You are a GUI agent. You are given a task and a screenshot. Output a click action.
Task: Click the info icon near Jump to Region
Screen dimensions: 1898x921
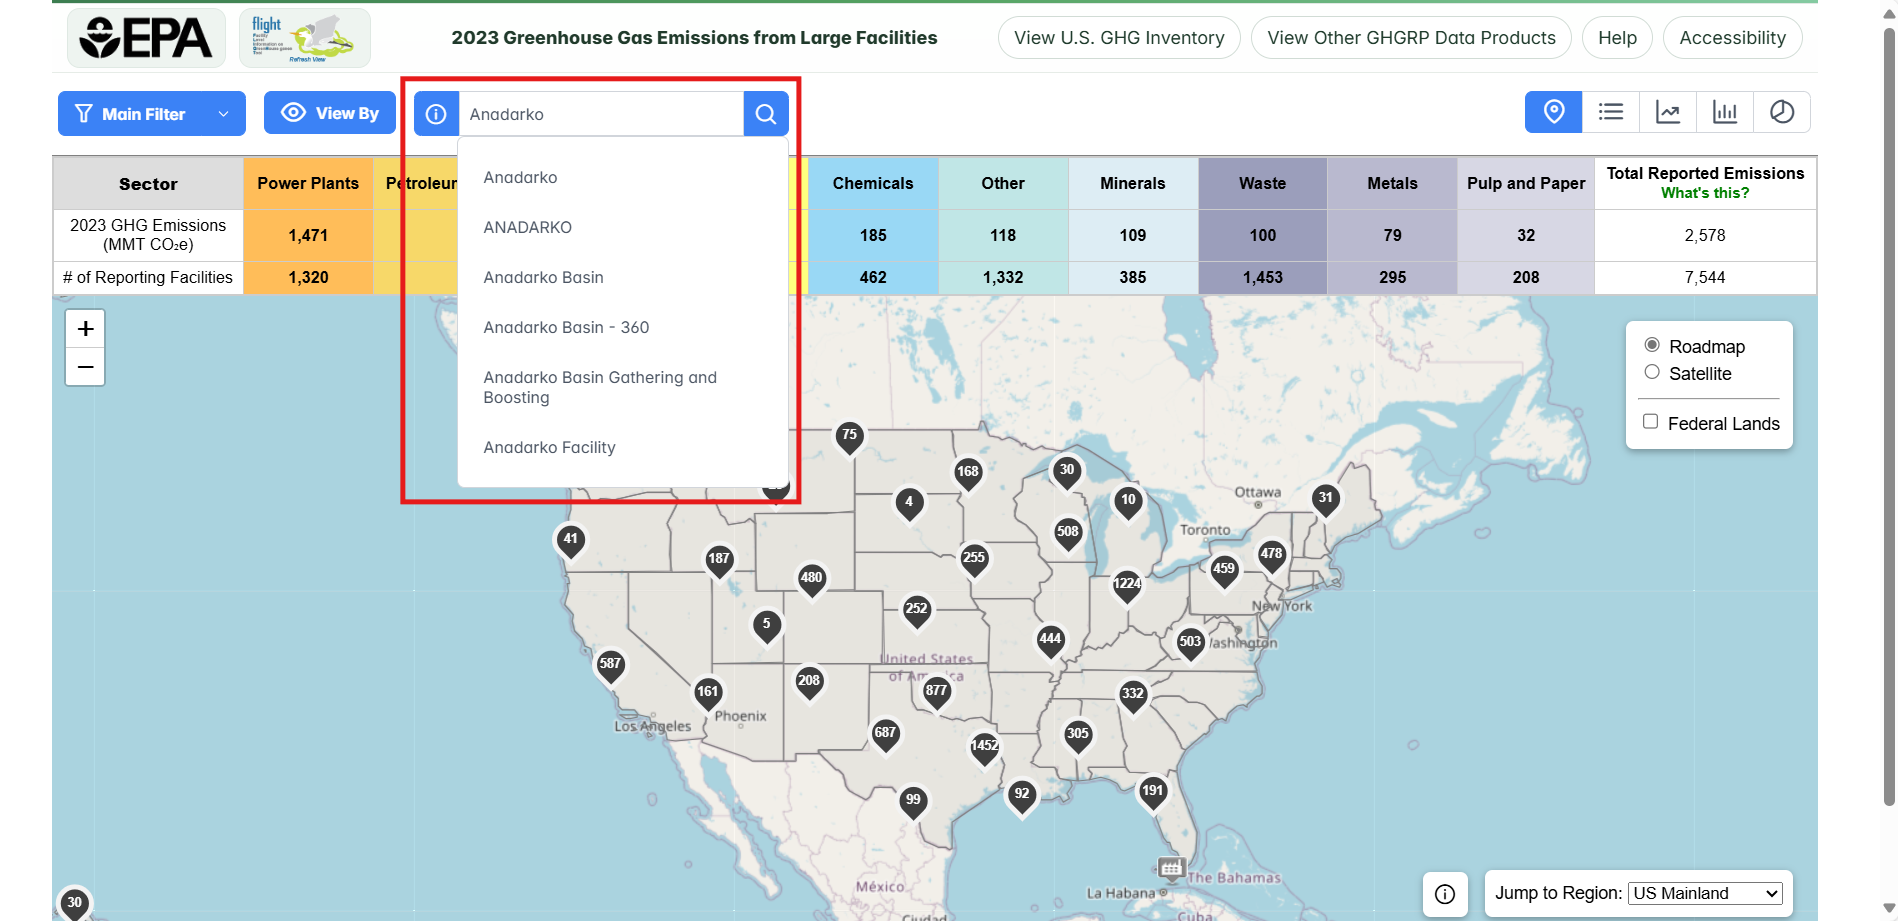click(x=1445, y=893)
